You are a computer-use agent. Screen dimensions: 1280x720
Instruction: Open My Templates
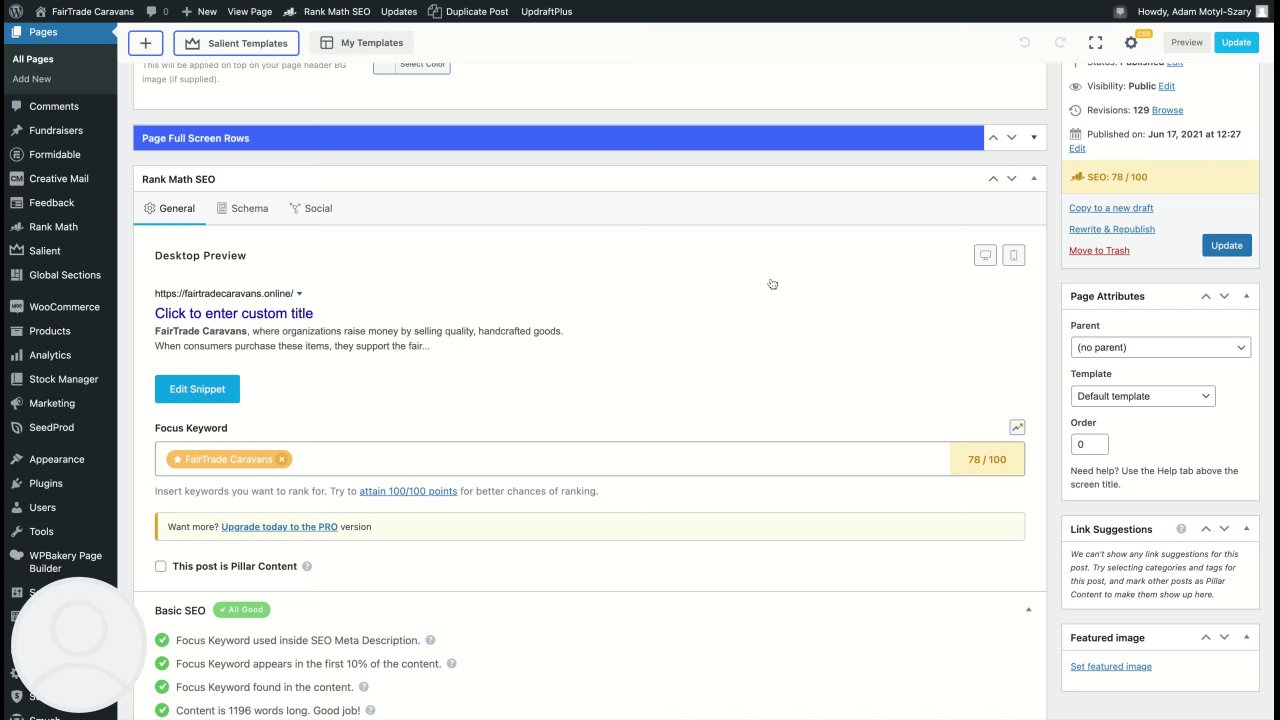pyautogui.click(x=362, y=43)
